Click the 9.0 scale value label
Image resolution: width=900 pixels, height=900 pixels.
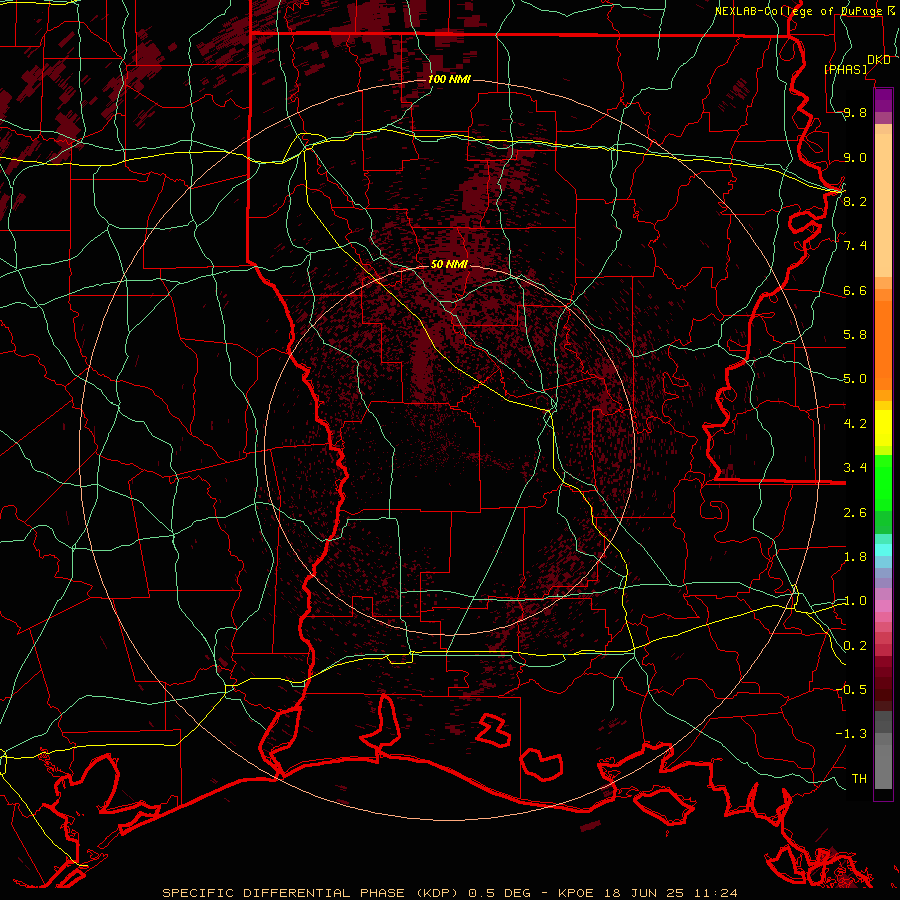tap(855, 157)
